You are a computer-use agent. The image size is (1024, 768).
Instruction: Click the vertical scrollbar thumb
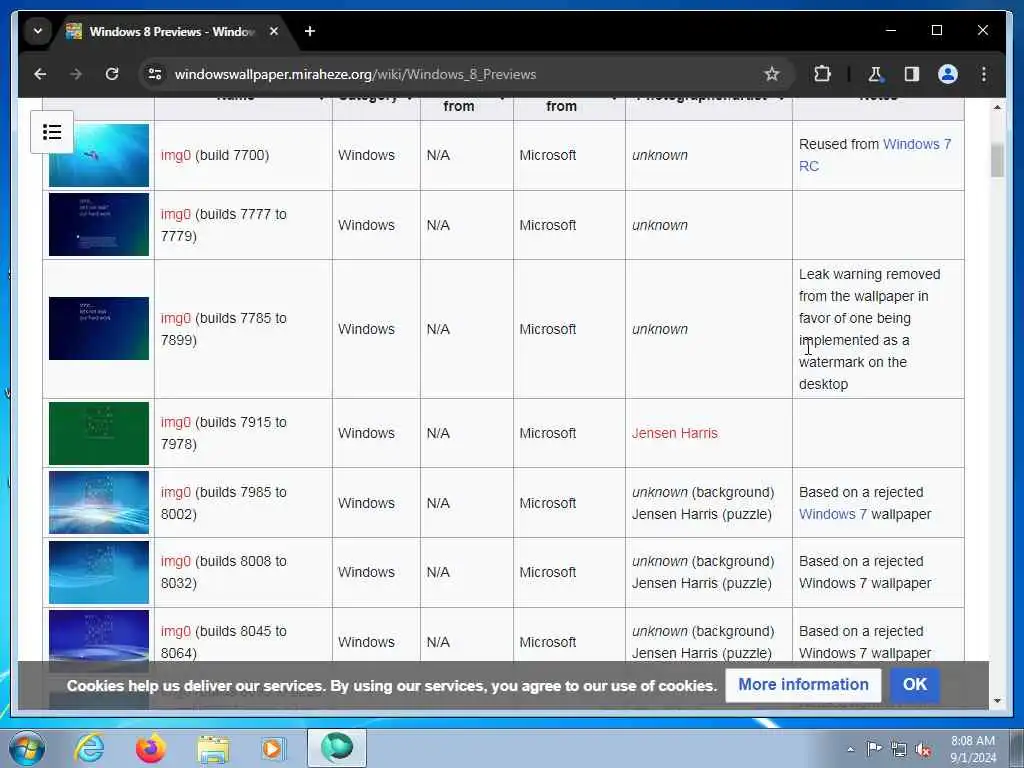point(997,160)
